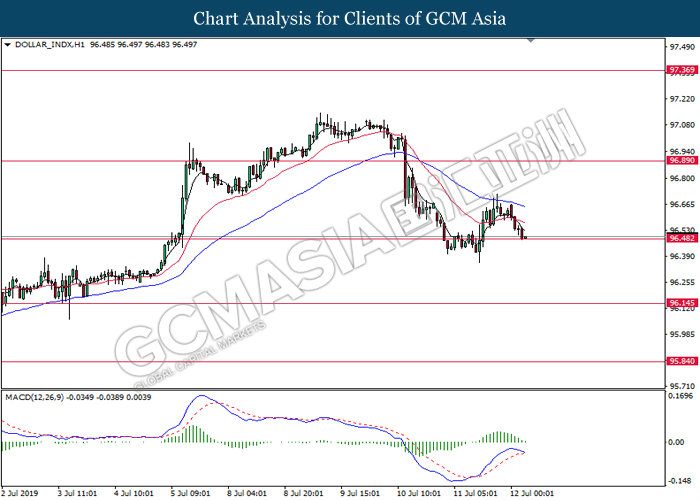Image resolution: width=700 pixels, height=500 pixels.
Task: Click the -0.148 MACD scale value
Action: 680,481
